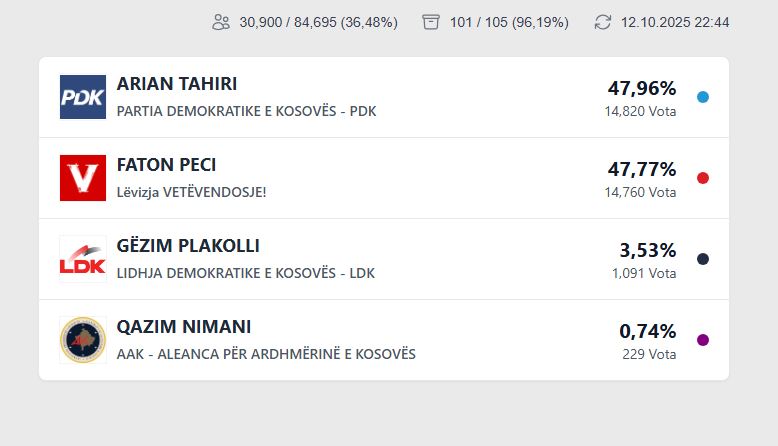This screenshot has width=778, height=446.
Task: Click the purple dot for Qazim Nimani
Action: (x=703, y=340)
